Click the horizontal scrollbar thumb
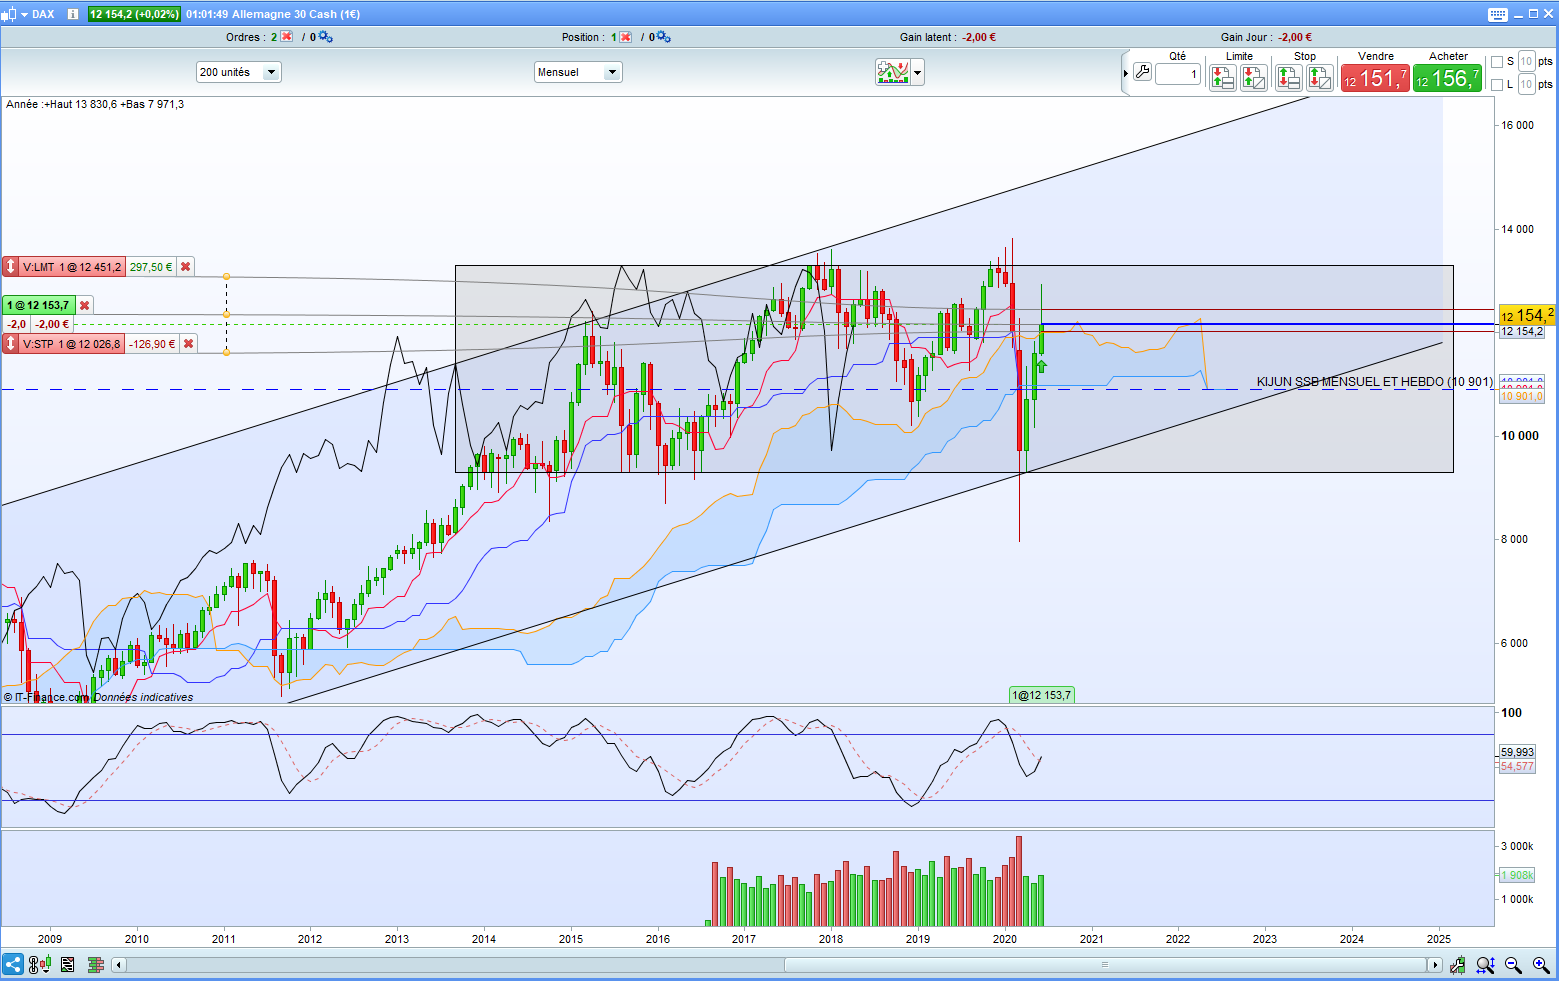This screenshot has height=981, width=1559. tap(1105, 965)
